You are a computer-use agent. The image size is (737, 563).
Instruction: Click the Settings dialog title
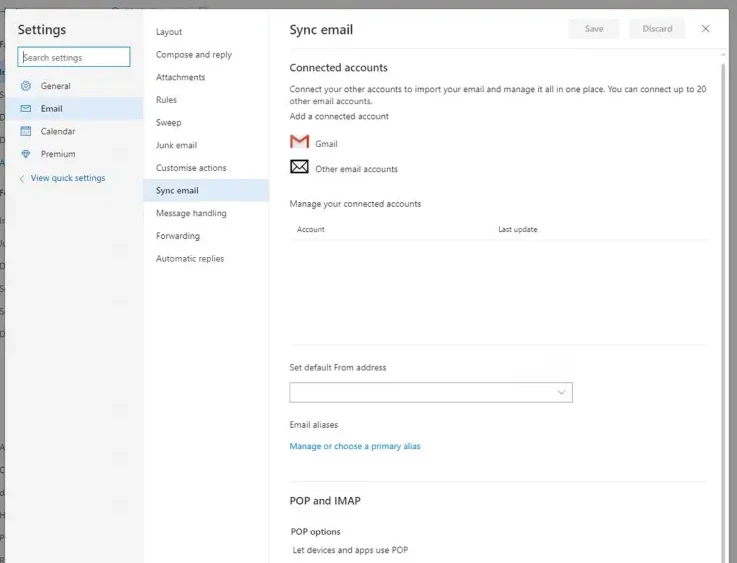[42, 30]
